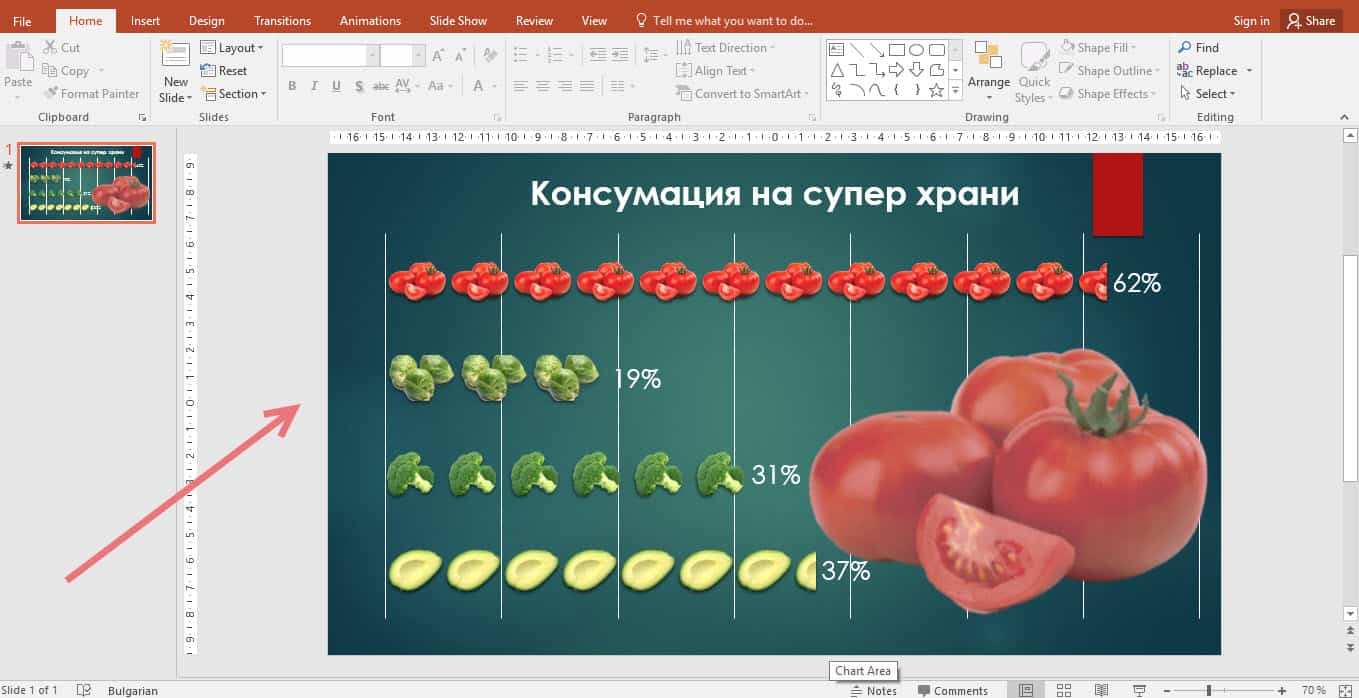Screen dimensions: 1359x698
Task: Click the Cut scissors button
Action: (61, 47)
